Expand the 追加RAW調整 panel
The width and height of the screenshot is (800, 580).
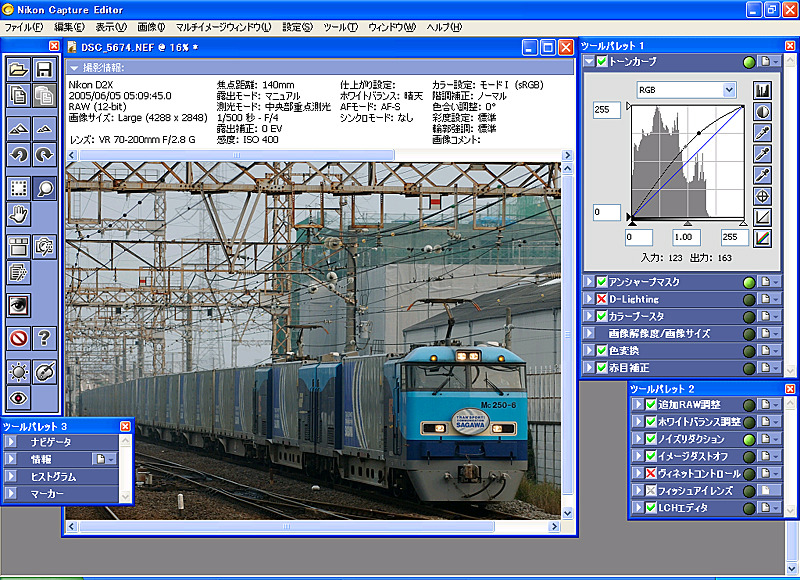point(638,405)
